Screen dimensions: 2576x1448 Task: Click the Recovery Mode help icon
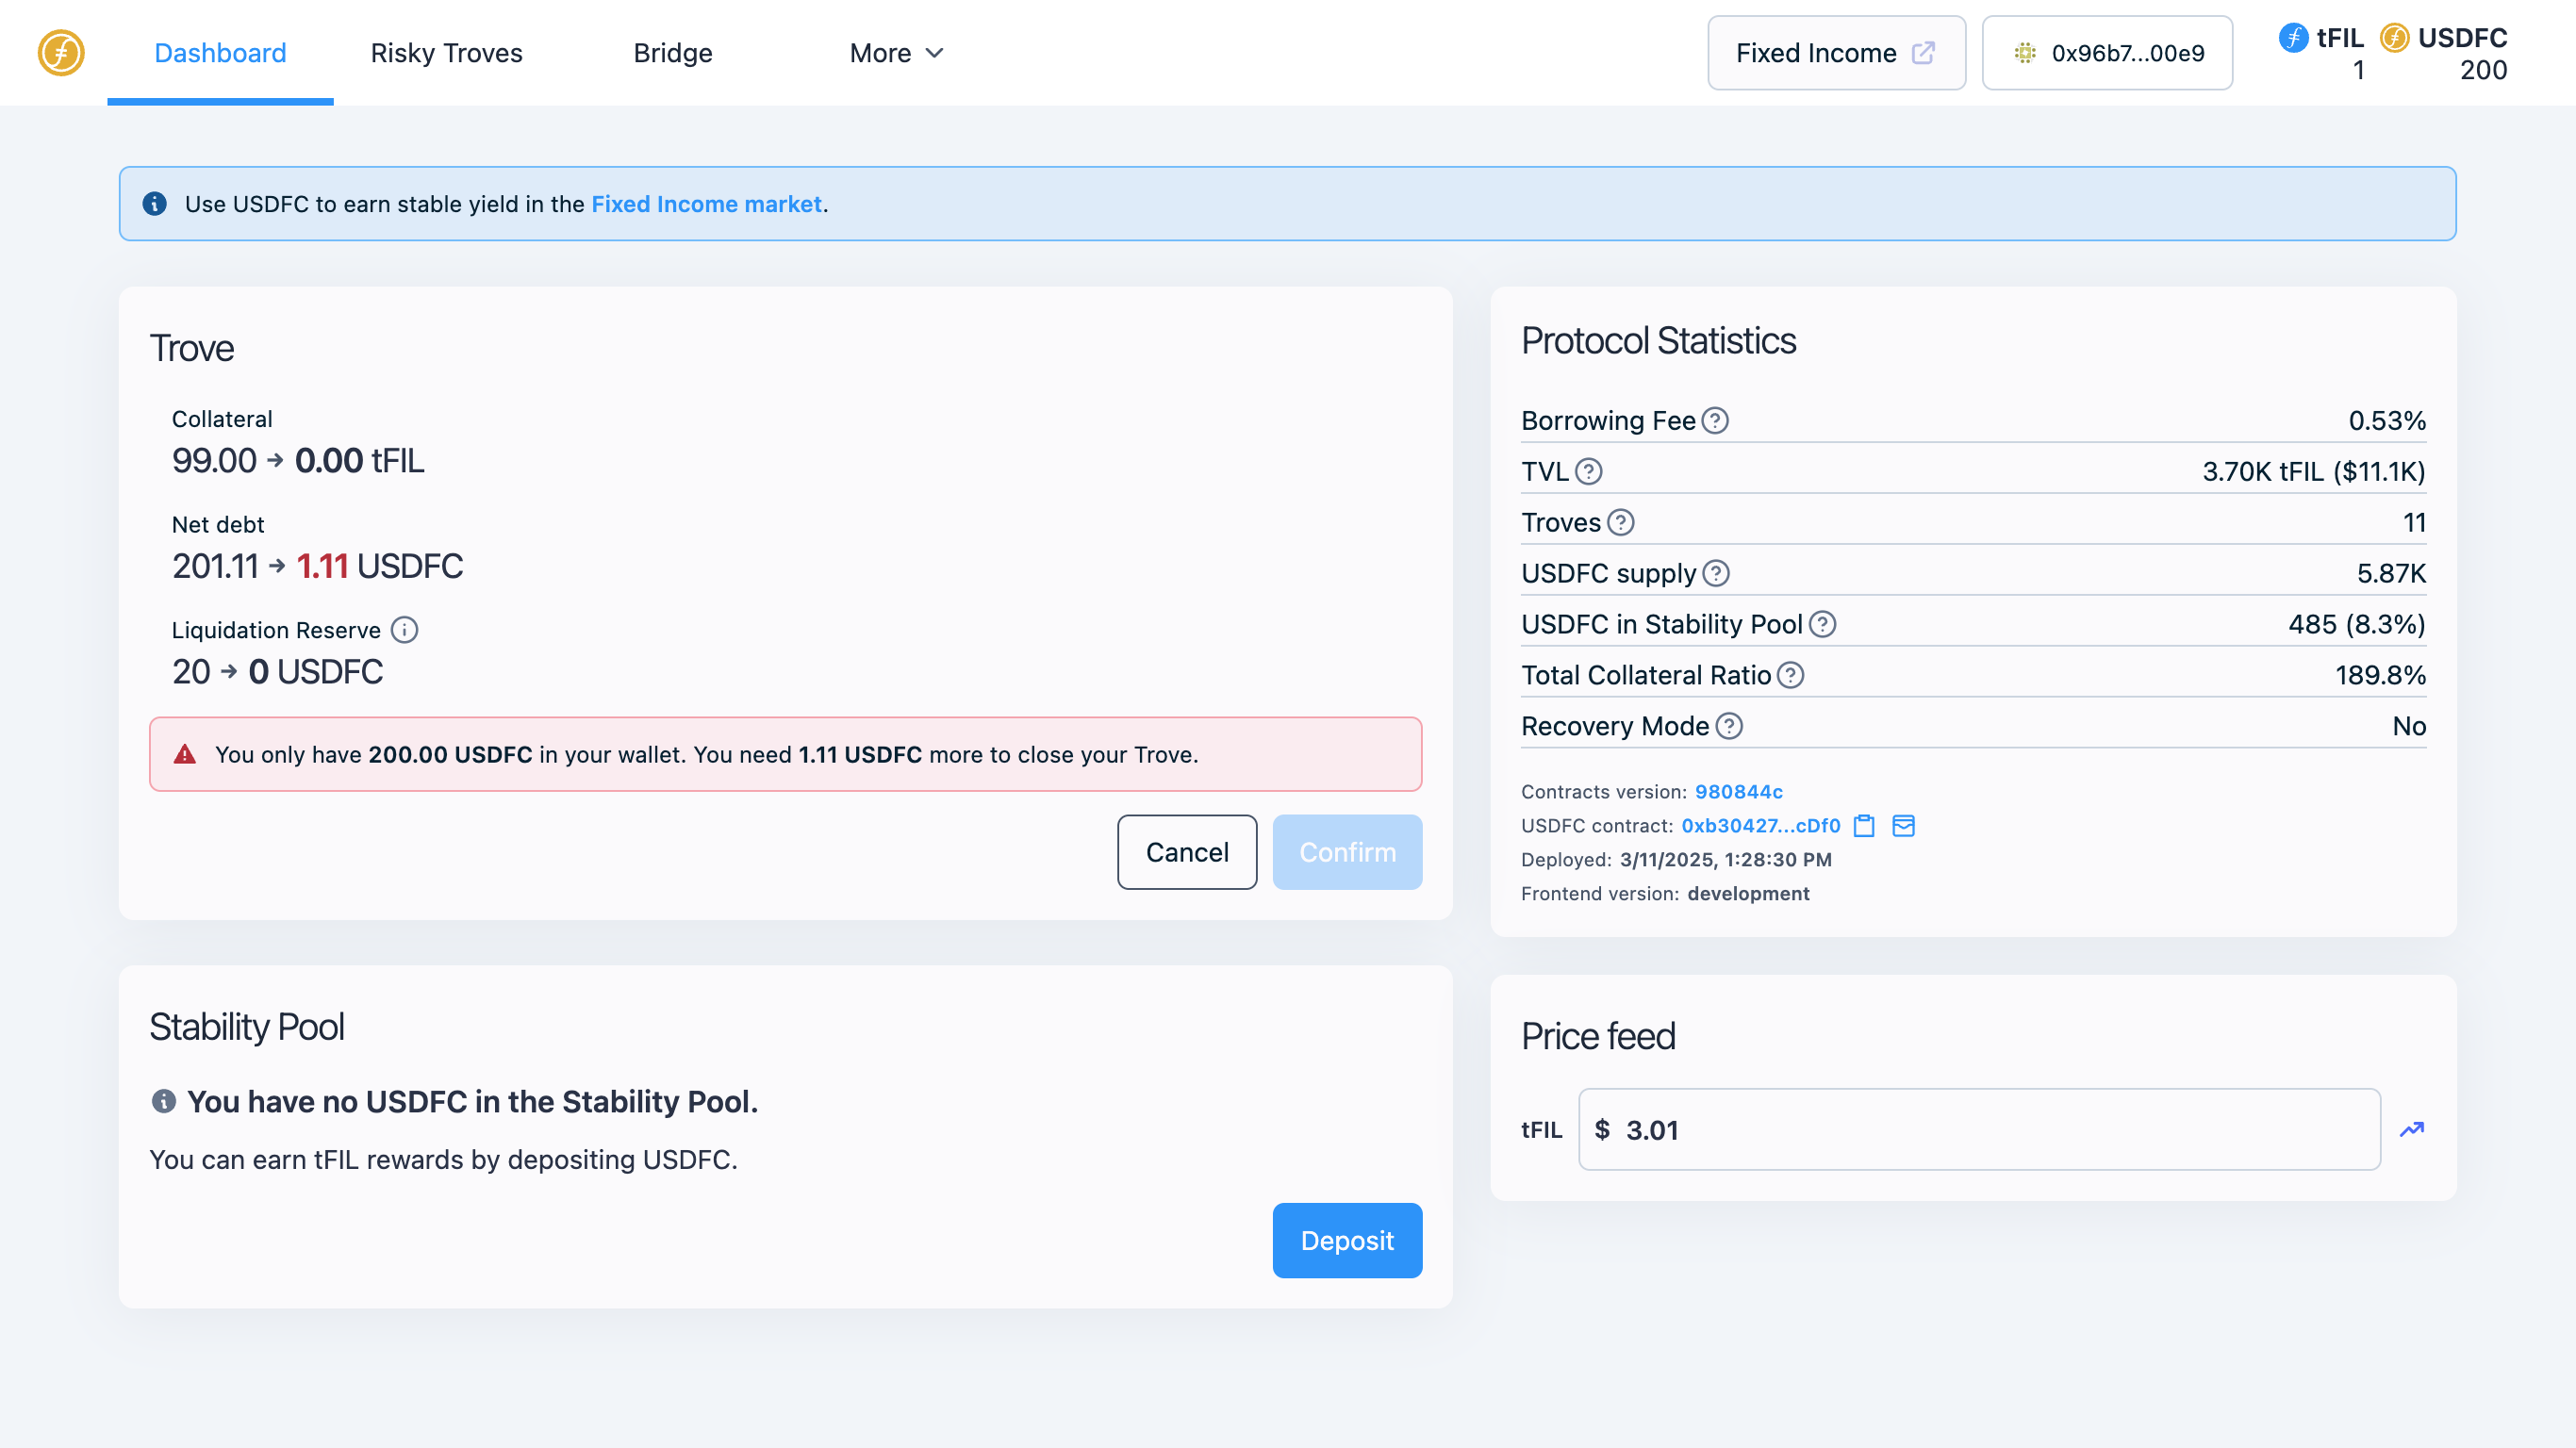pyautogui.click(x=1729, y=726)
